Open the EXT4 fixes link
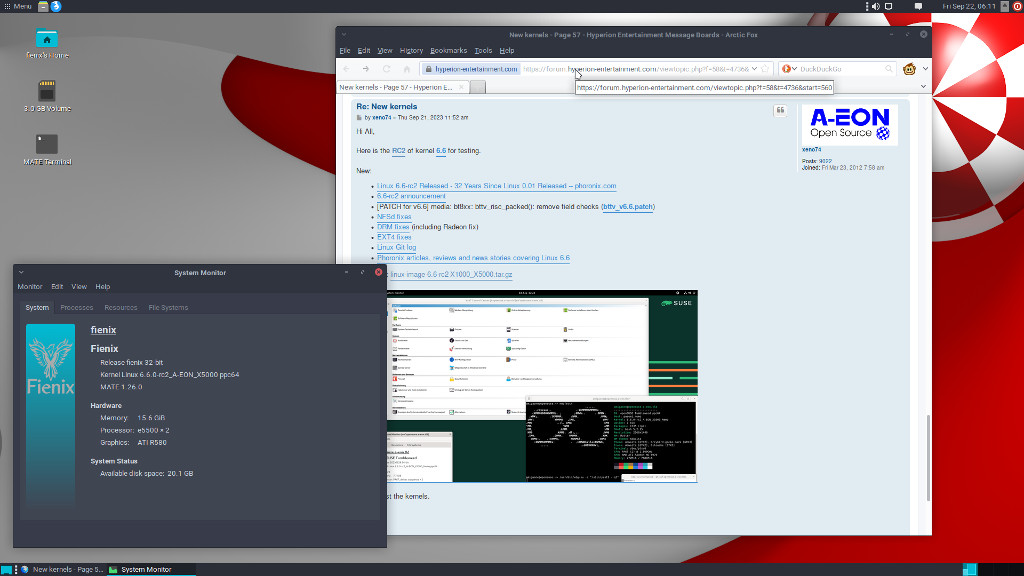 394,237
